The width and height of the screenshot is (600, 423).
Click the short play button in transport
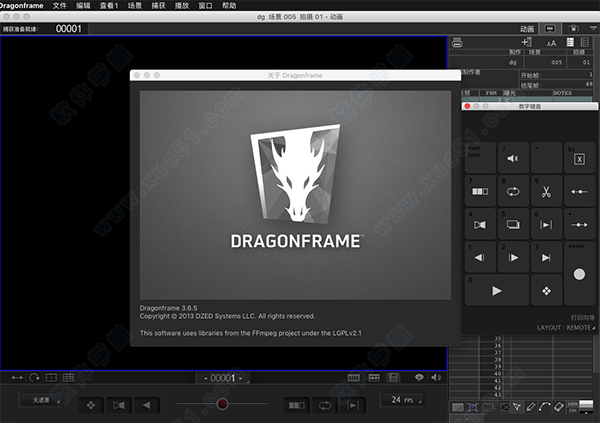297,405
